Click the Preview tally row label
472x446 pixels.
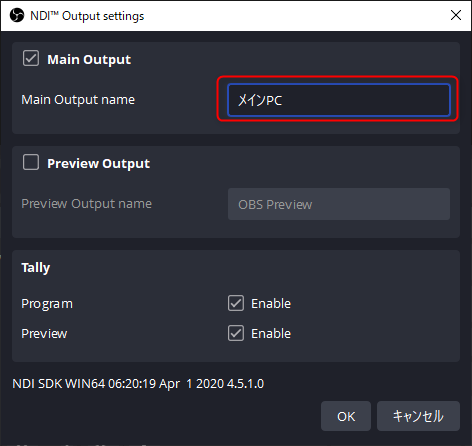coord(44,333)
